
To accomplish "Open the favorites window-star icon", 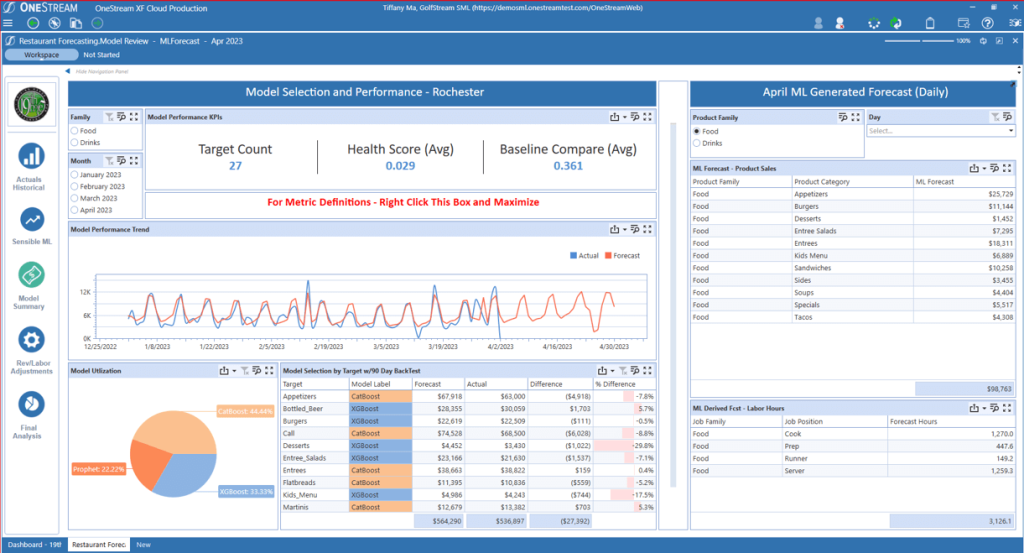I will 963,24.
